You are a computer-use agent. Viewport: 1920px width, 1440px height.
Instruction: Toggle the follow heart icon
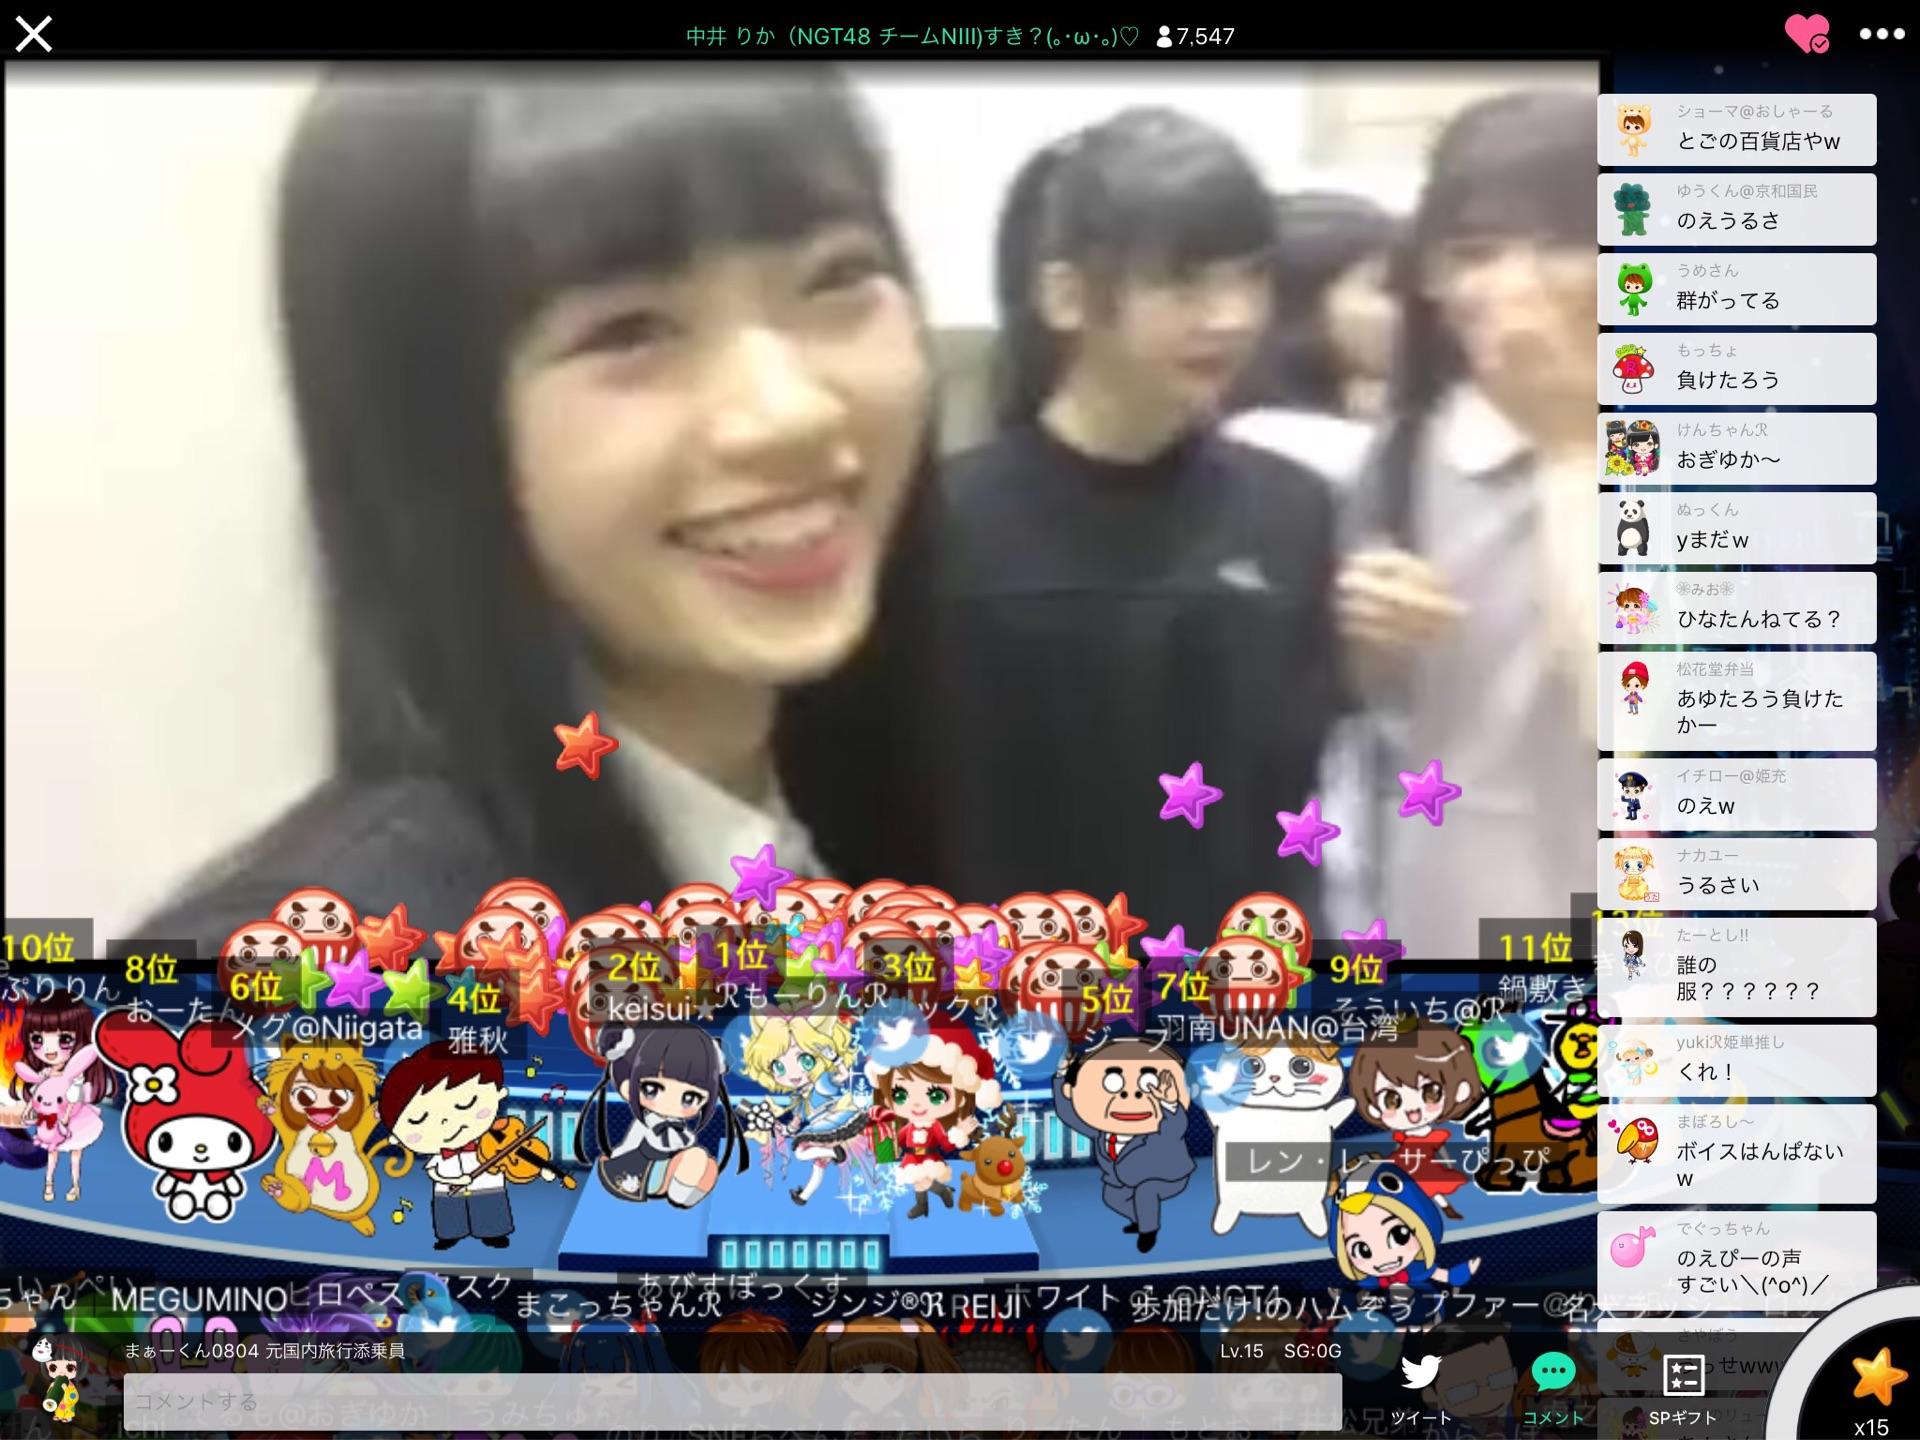point(1806,34)
